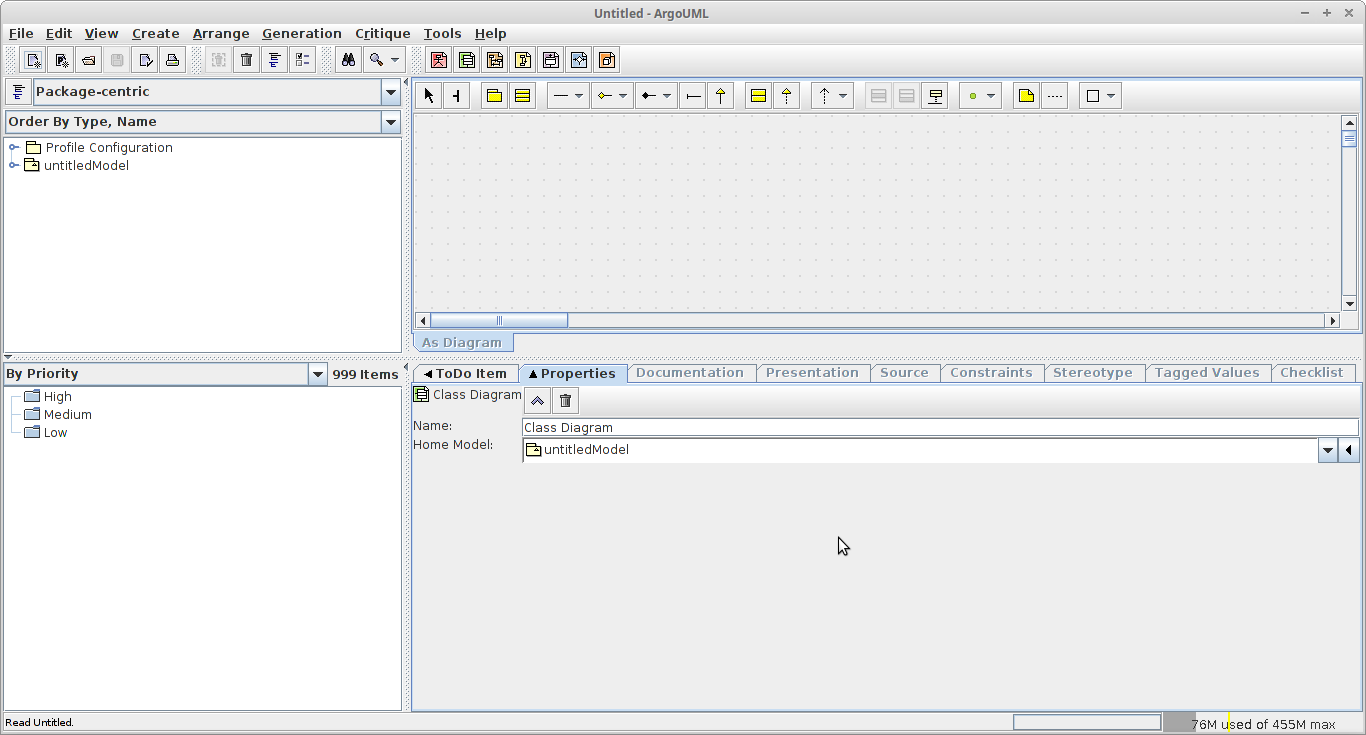
Task: Click scroll-down arrow of diagram vertical scrollbar
Action: 1350,303
